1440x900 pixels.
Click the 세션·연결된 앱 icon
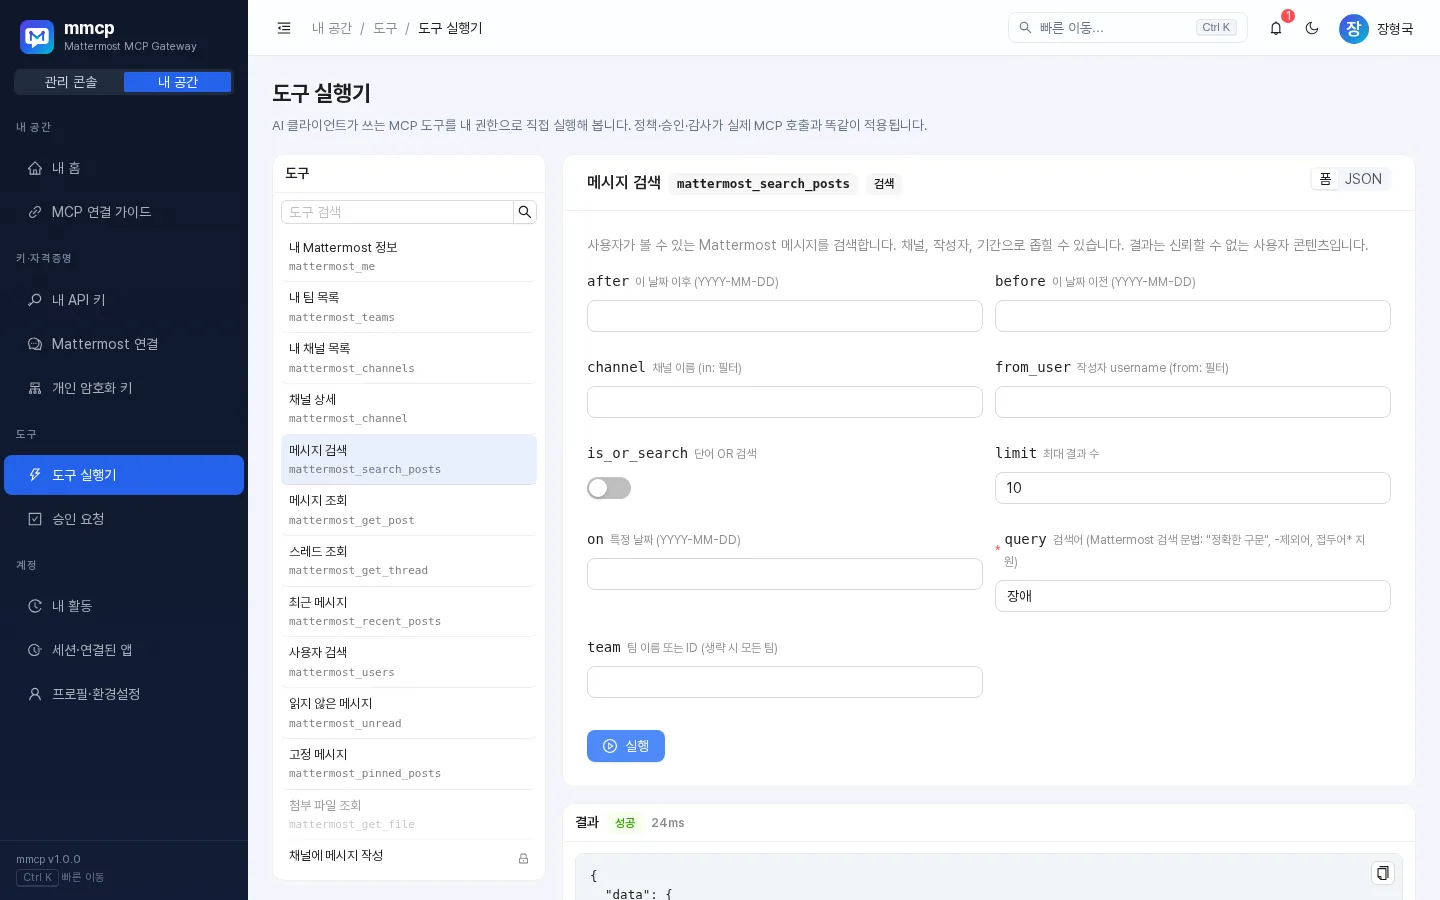[x=35, y=650]
